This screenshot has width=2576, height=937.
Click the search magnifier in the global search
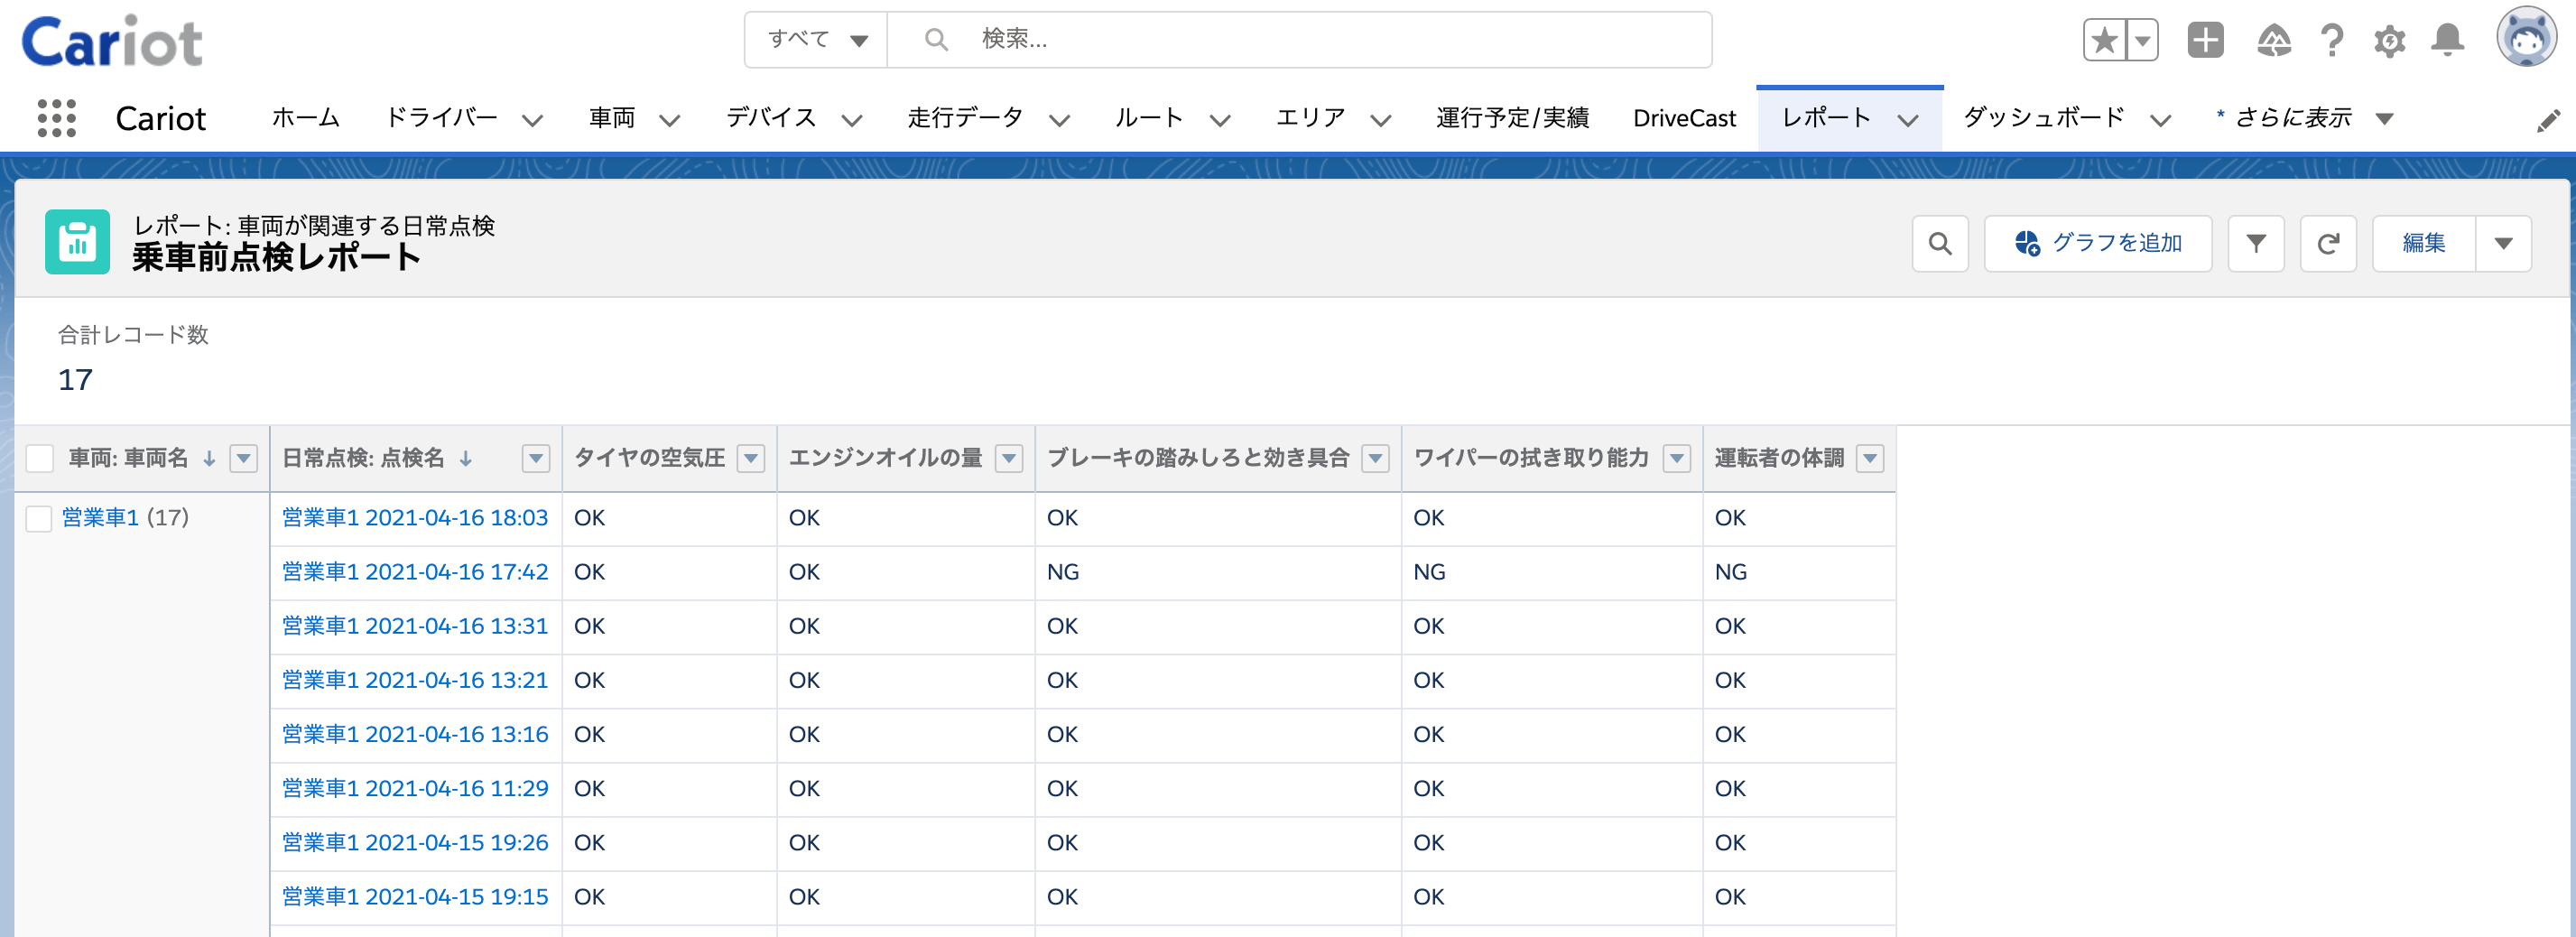pyautogui.click(x=936, y=39)
